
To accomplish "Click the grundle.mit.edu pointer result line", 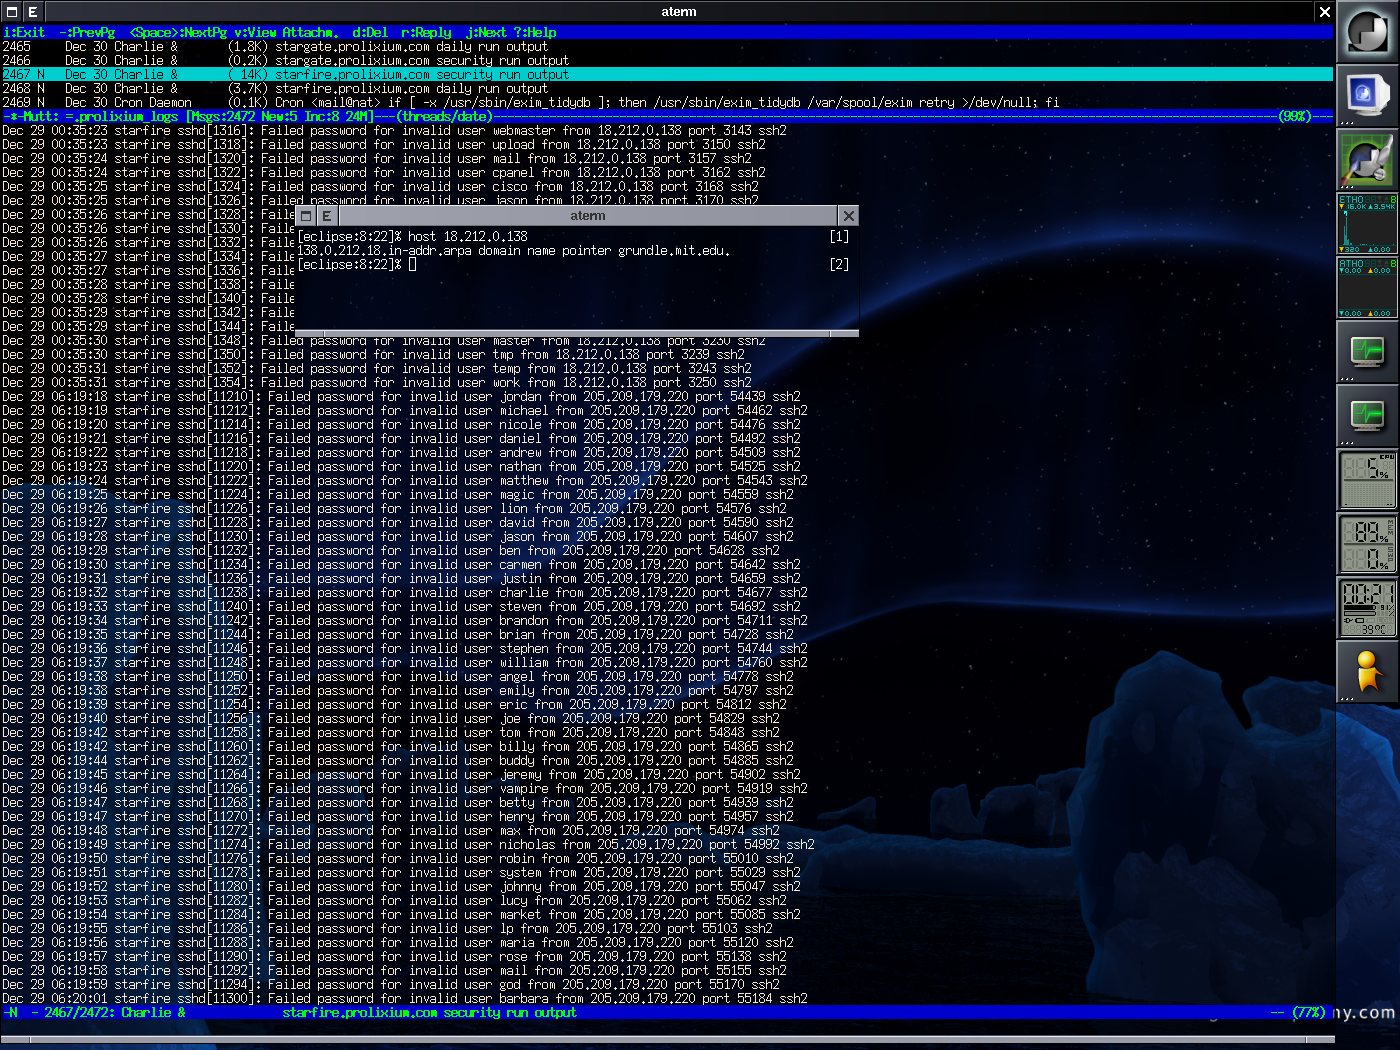I will pyautogui.click(x=514, y=250).
